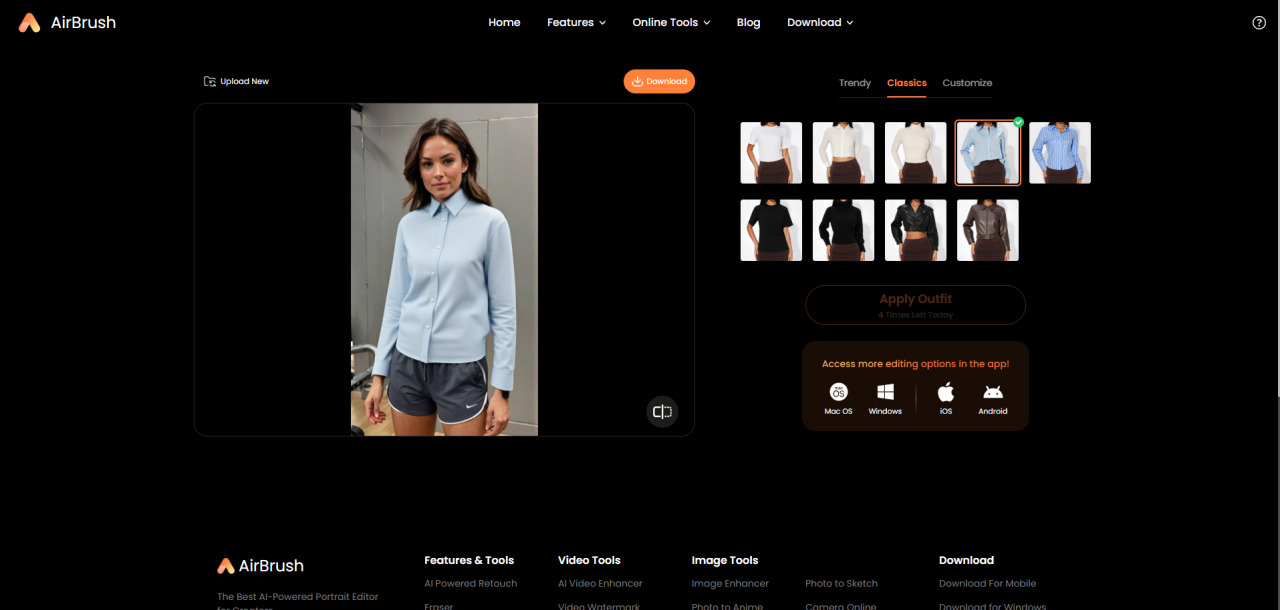
Task: Expand the Download dropdown in navbar
Action: 820,22
